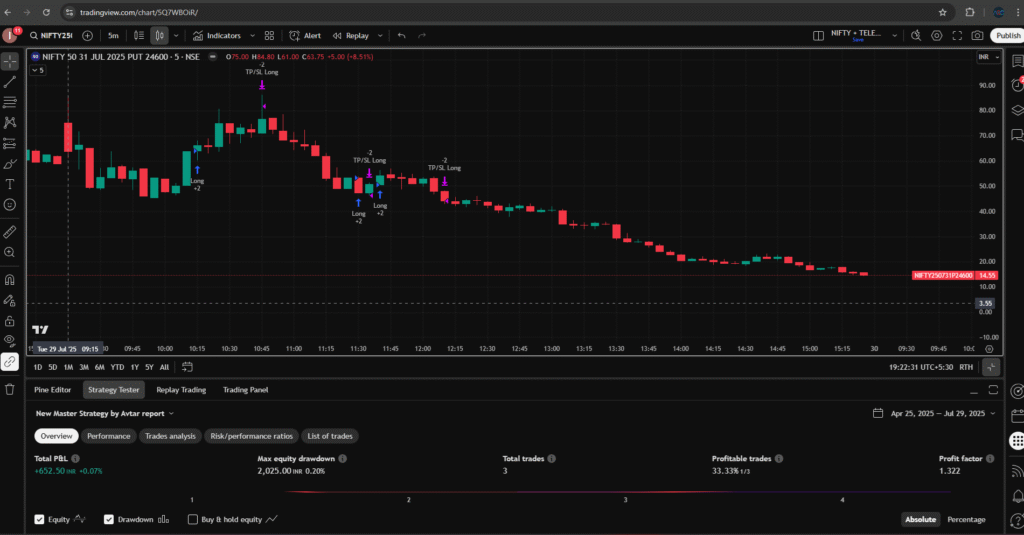Image resolution: width=1024 pixels, height=535 pixels.
Task: Create an Alert
Action: point(305,36)
